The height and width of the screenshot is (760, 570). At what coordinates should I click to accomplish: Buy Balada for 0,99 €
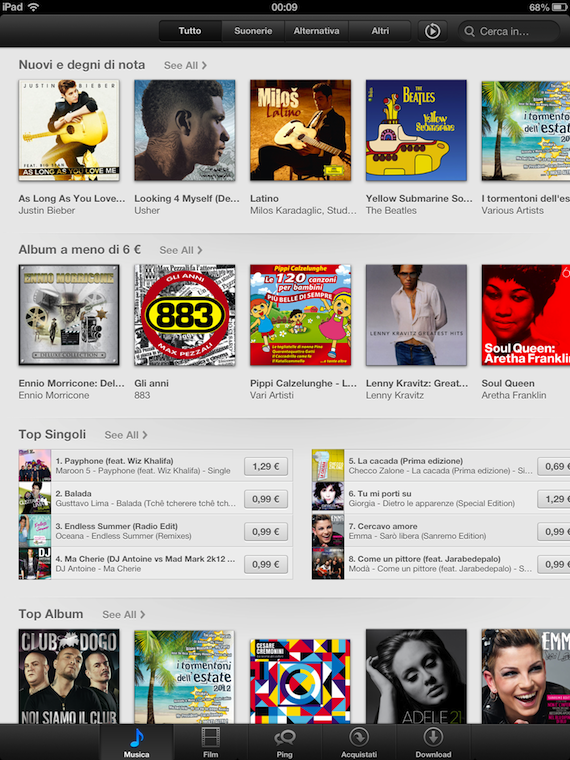(x=266, y=499)
